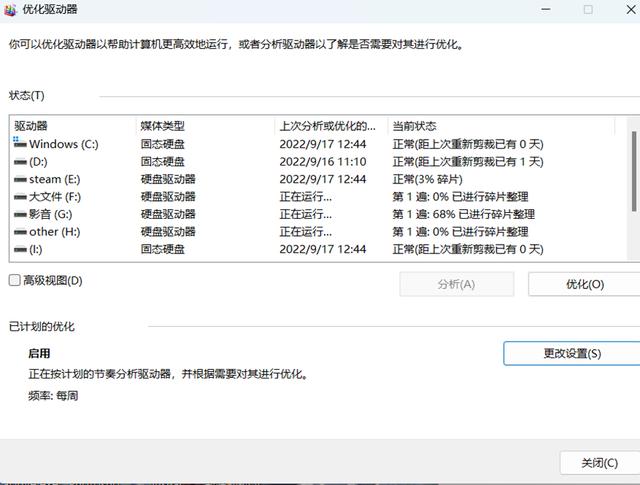640x485 pixels.
Task: Close the 优化驱动器 window with X
Action: pos(631,9)
